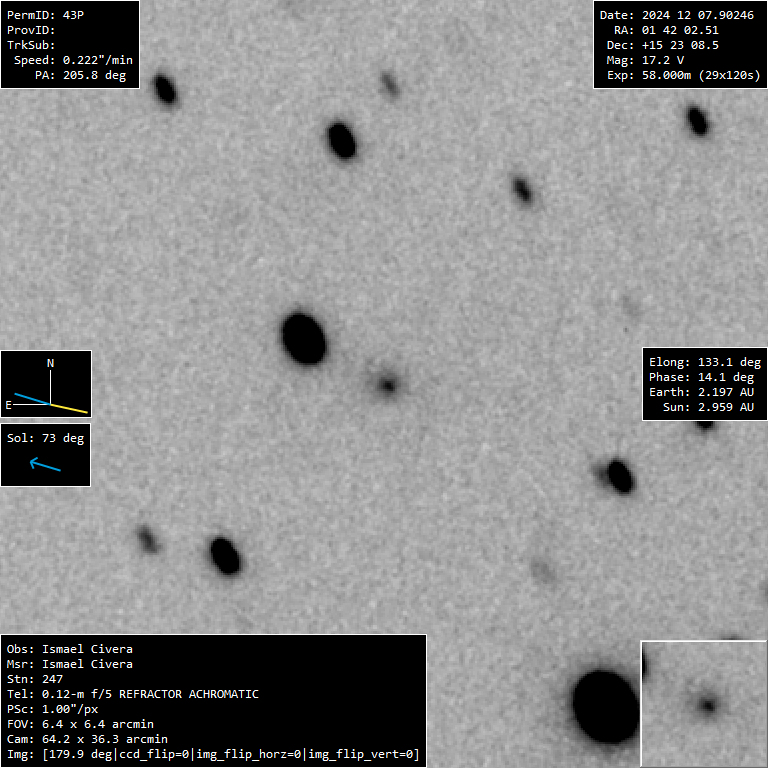Click the RA: 01 42 02.51 line
The height and width of the screenshot is (768, 768).
click(667, 30)
